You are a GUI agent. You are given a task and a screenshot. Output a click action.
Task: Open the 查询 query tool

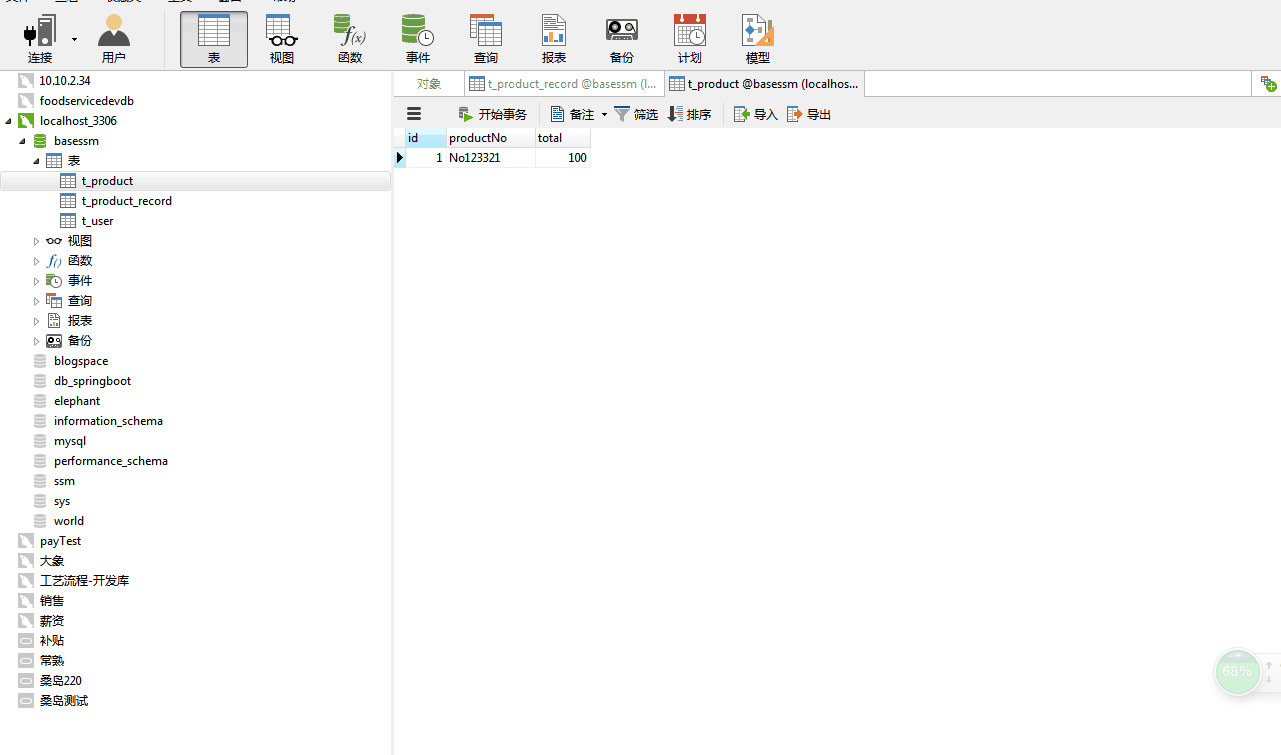click(486, 40)
